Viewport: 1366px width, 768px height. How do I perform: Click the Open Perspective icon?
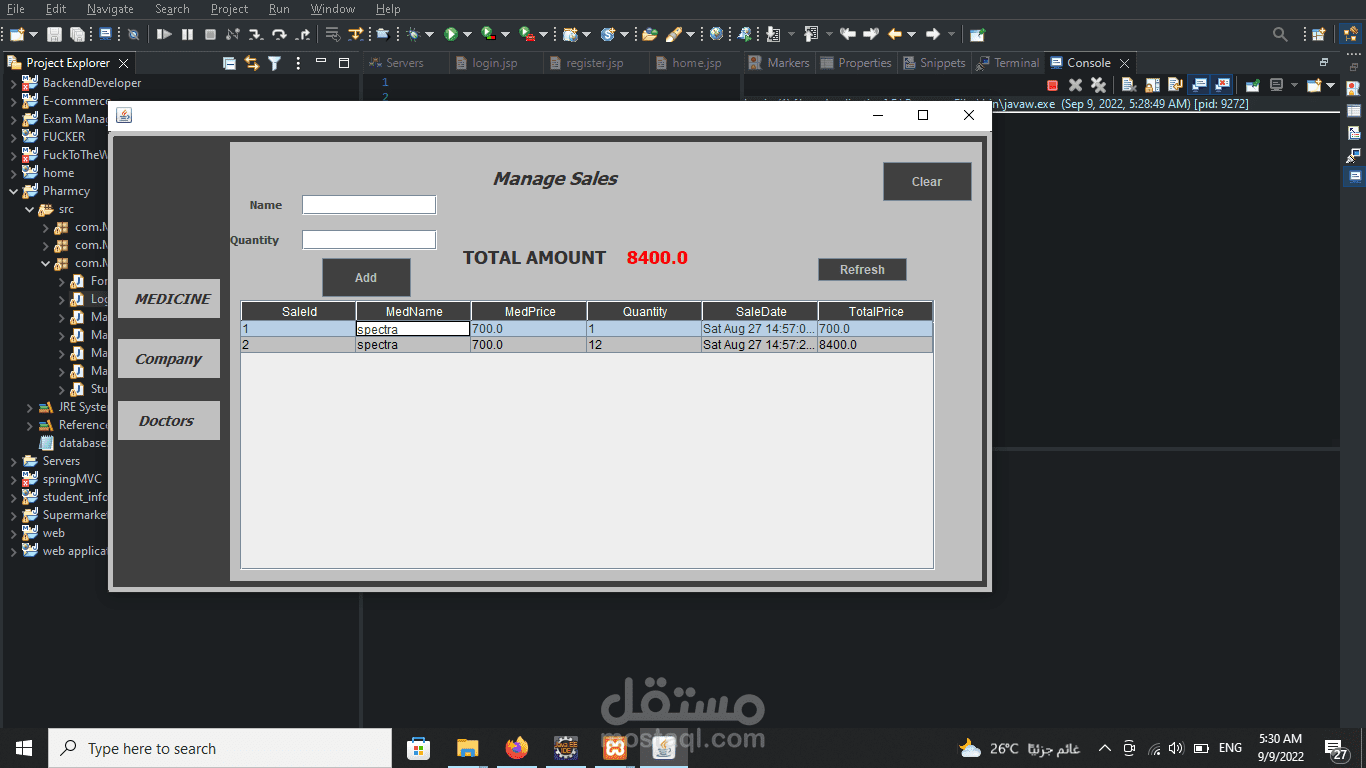pos(1319,34)
